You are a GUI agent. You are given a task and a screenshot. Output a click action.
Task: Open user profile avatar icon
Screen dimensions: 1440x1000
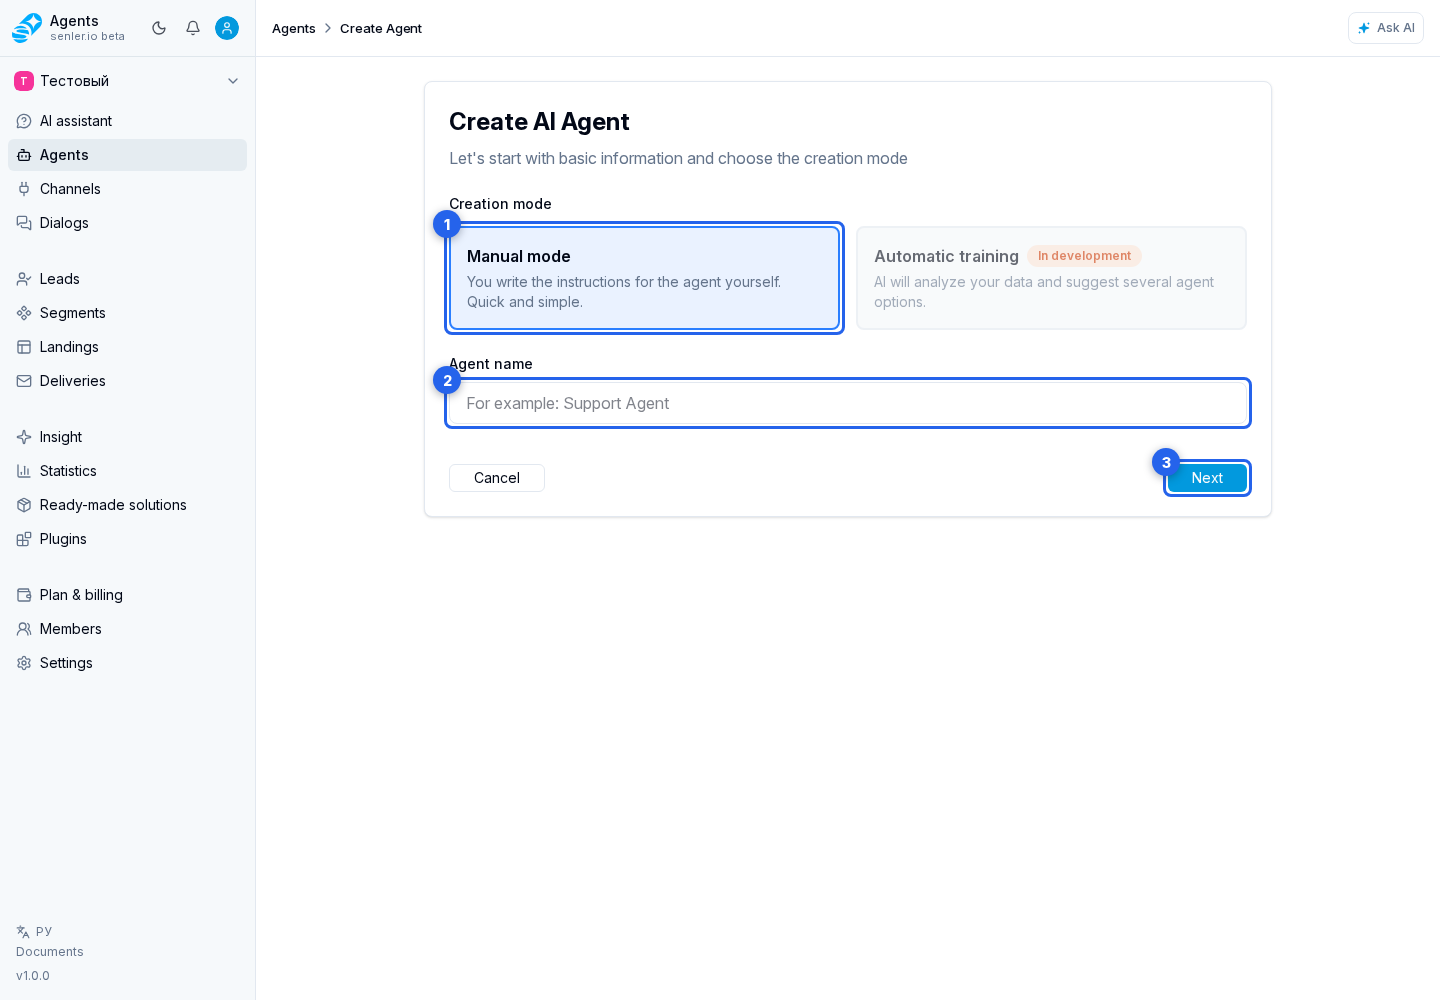pyautogui.click(x=227, y=28)
